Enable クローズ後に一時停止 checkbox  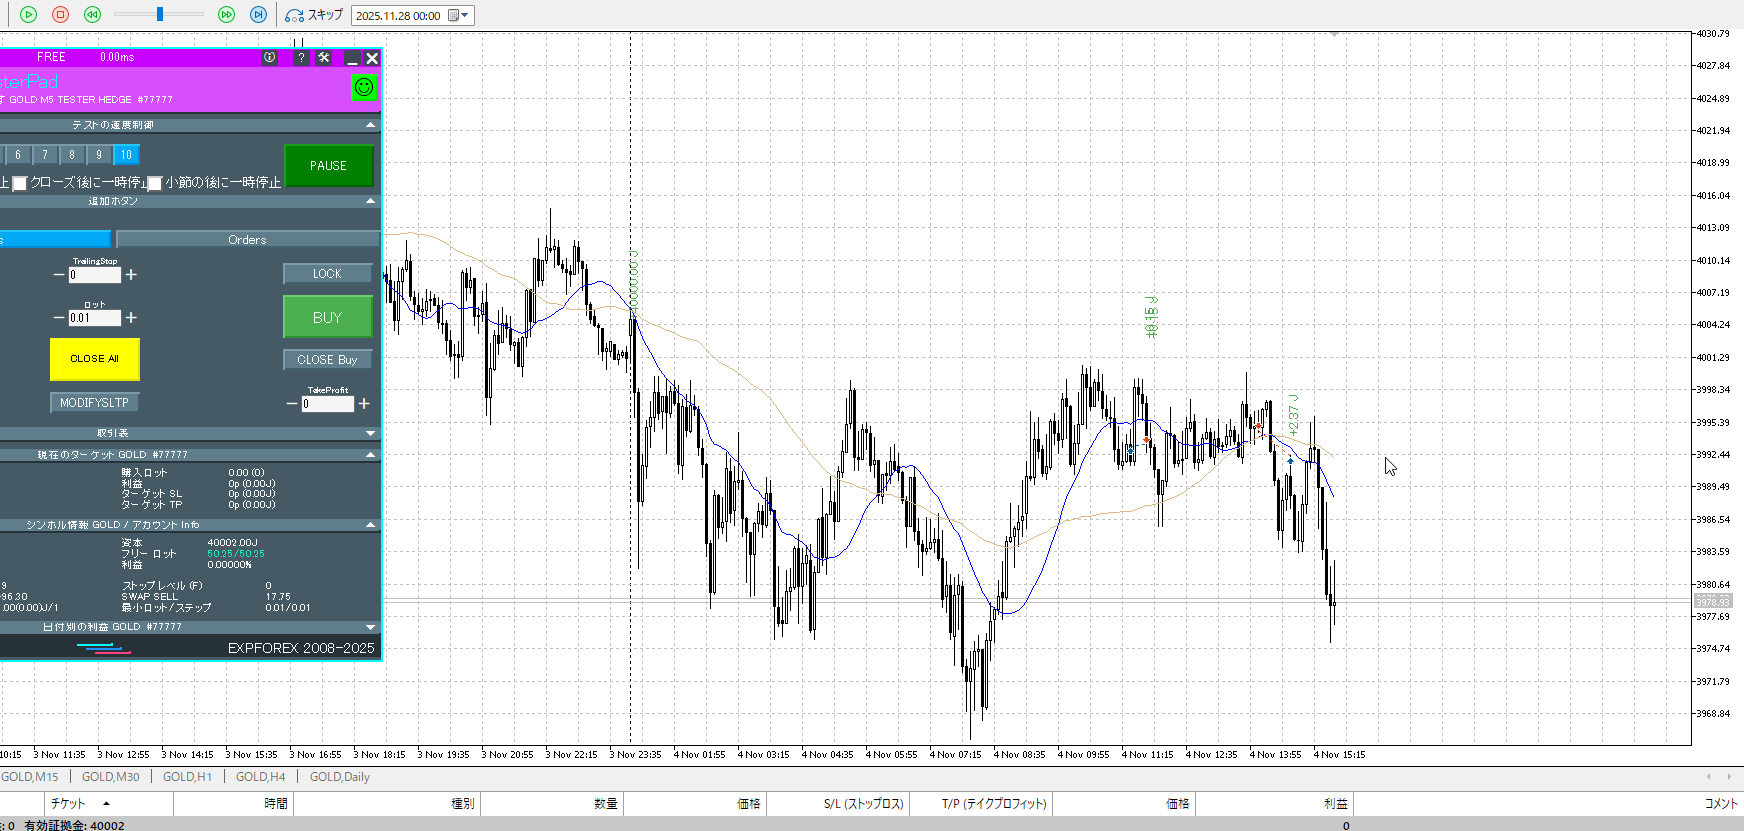click(x=20, y=183)
